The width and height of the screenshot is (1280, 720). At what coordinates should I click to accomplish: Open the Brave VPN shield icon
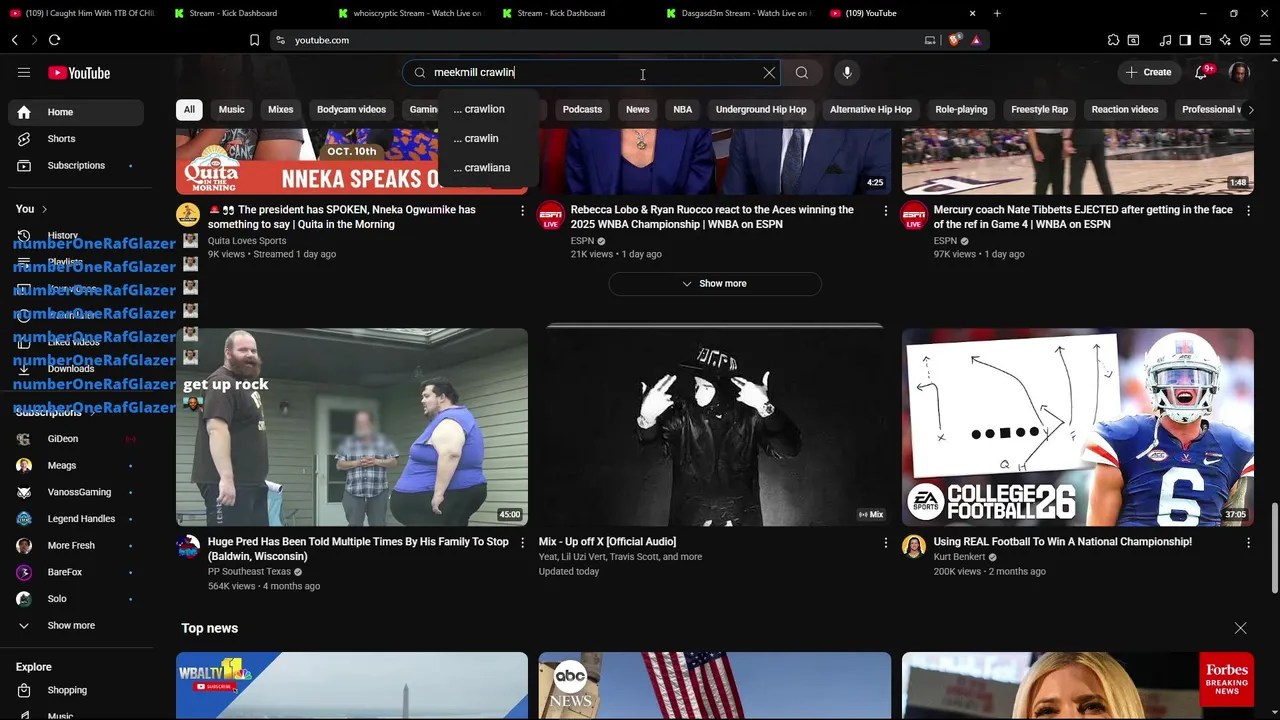[1245, 40]
